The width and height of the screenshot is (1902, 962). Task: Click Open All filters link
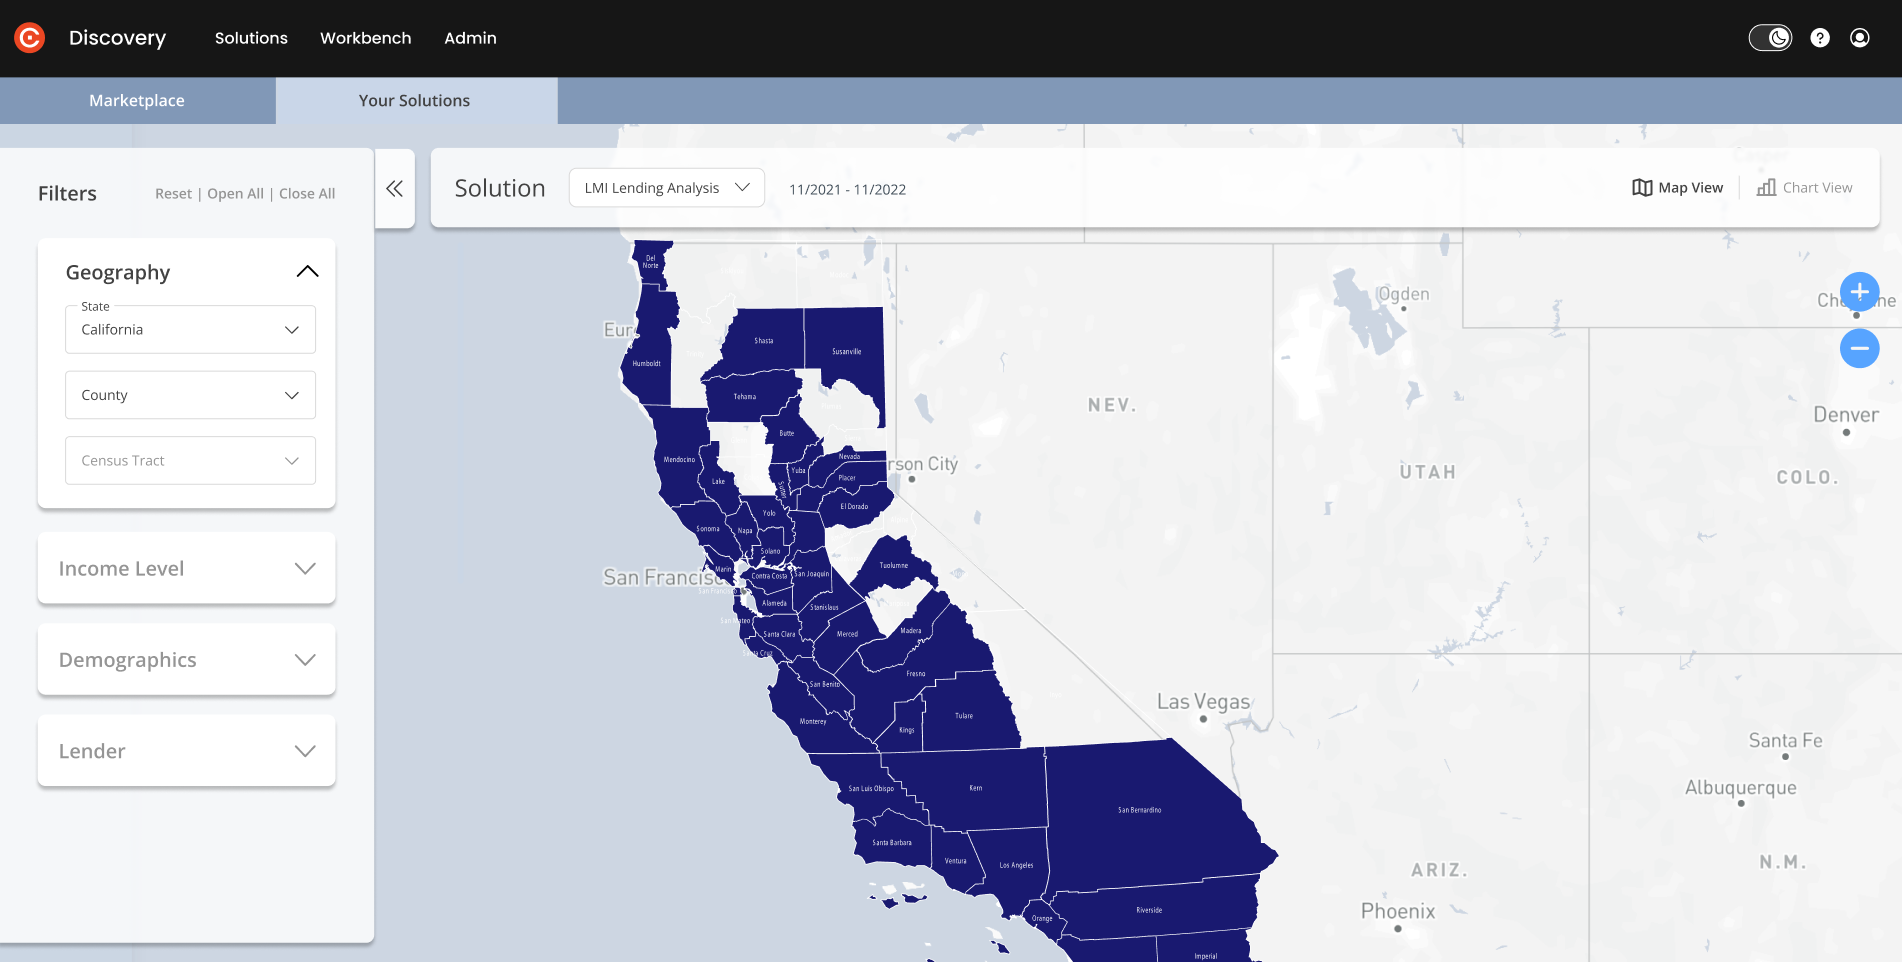point(235,194)
